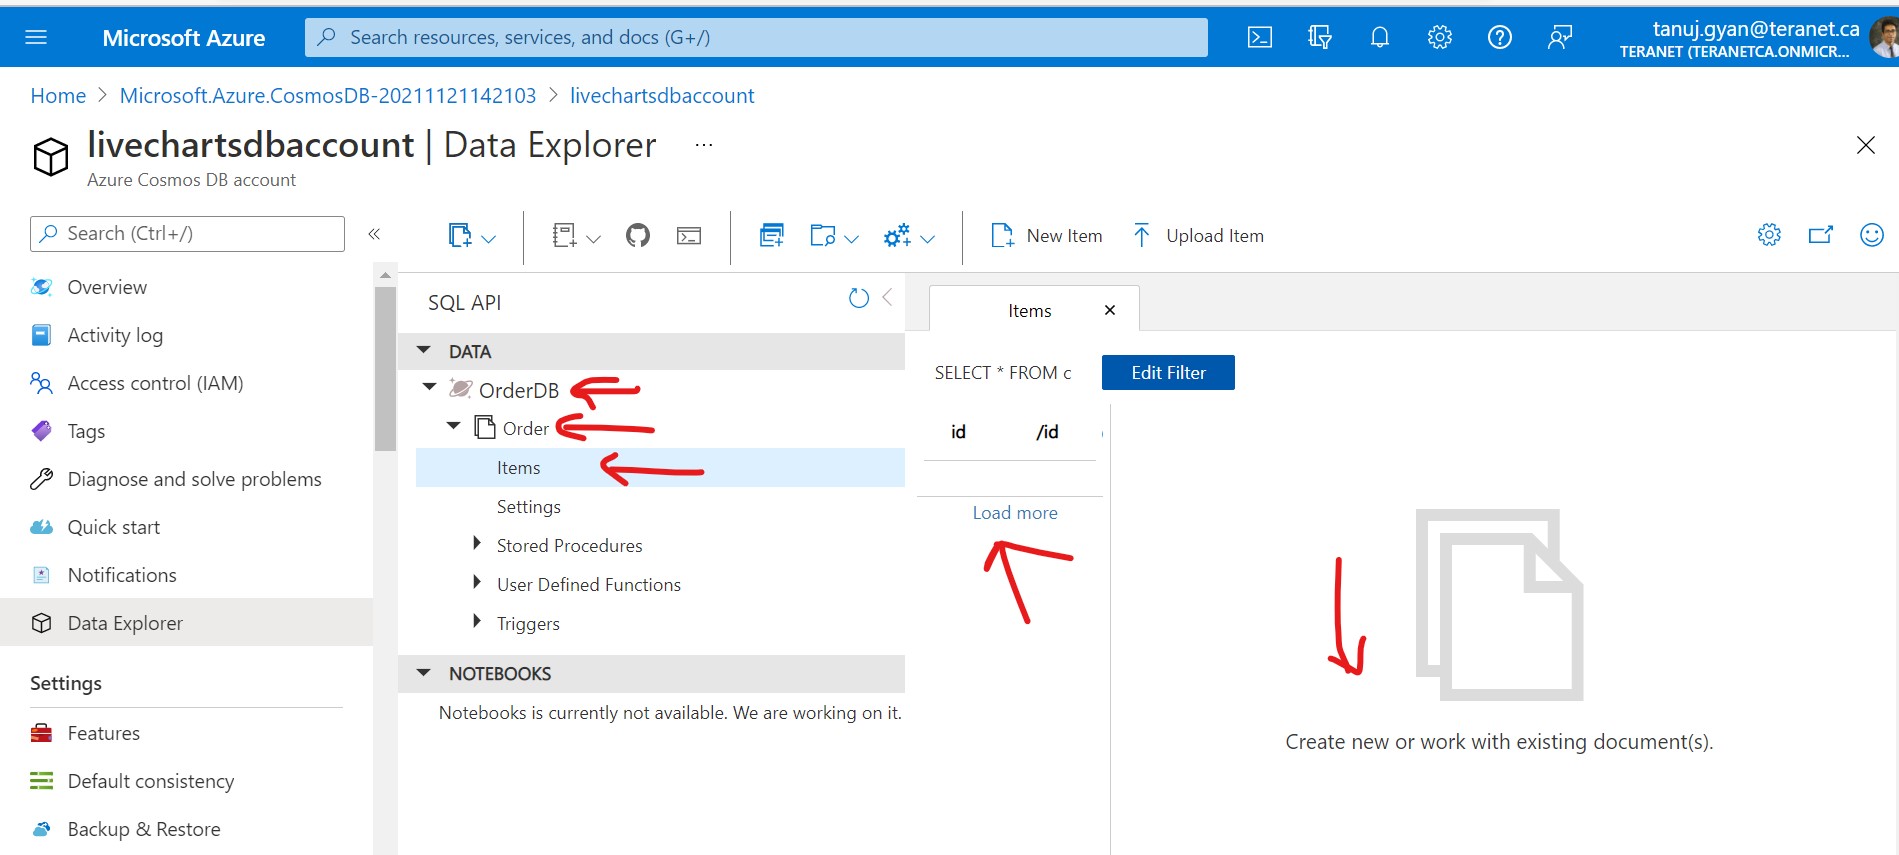Viewport: 1899px width, 855px height.
Task: Open the Azure portal hamburger menu
Action: [x=36, y=37]
